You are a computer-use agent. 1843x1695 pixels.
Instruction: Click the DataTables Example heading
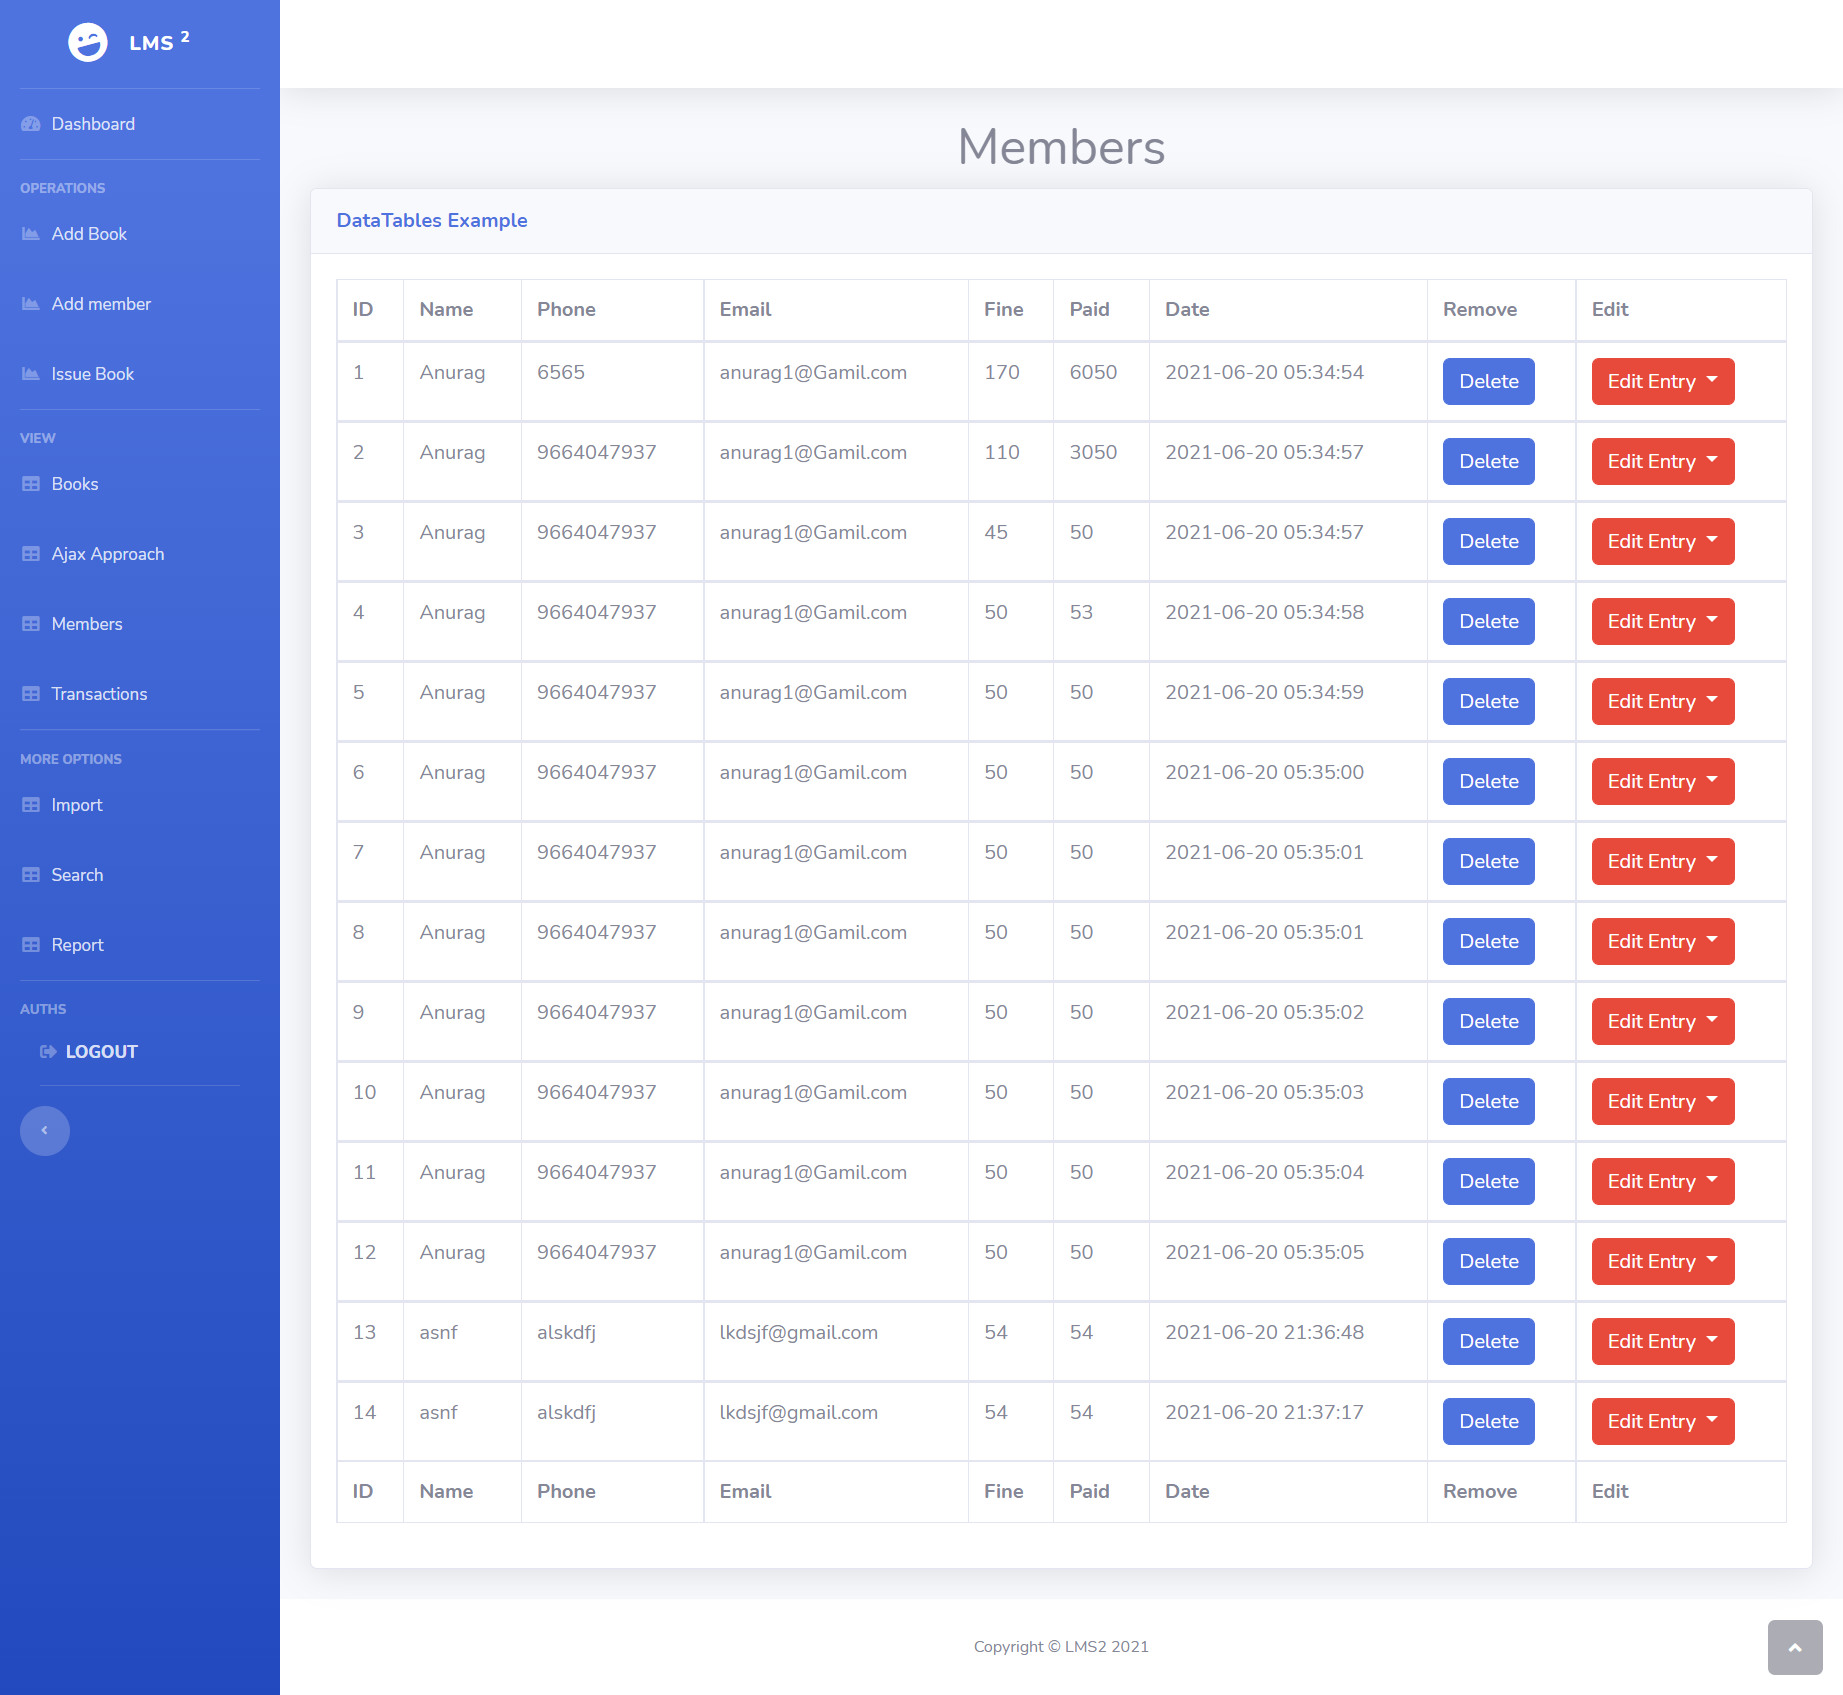click(x=432, y=221)
